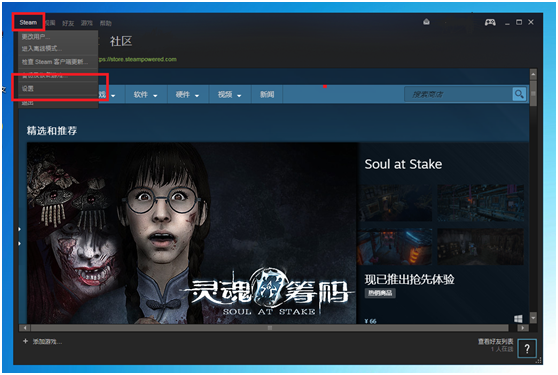Click the magnifier search button

point(519,94)
